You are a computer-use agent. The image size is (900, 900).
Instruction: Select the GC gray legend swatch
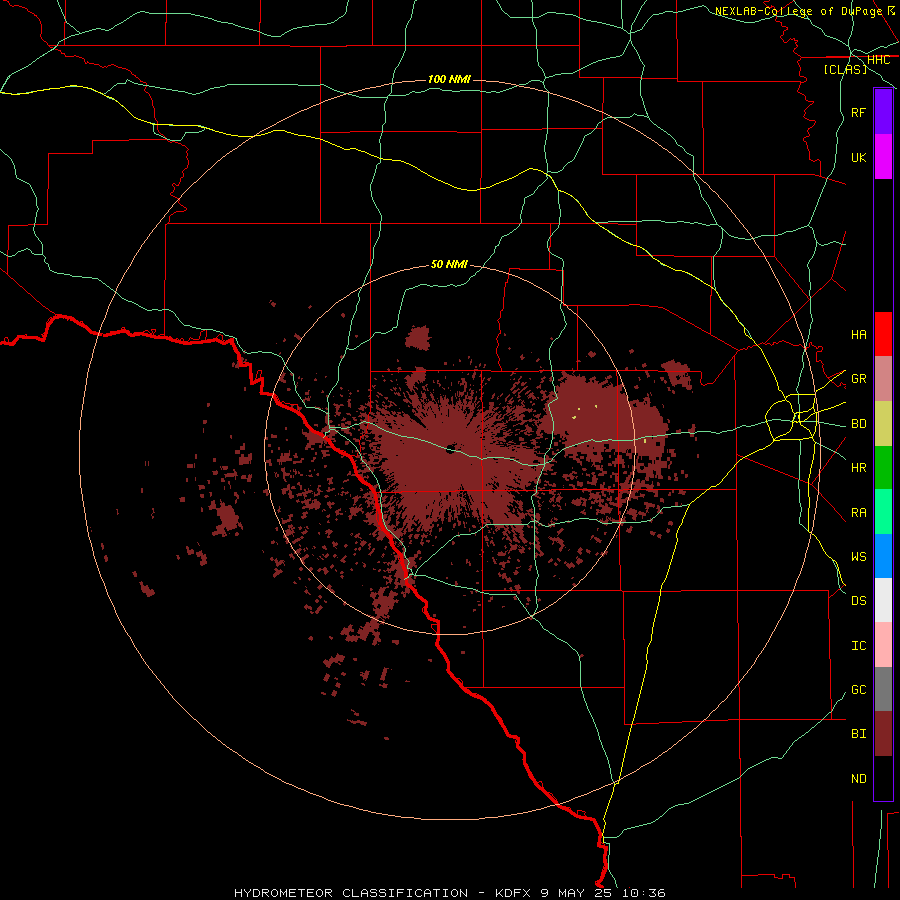[x=883, y=689]
